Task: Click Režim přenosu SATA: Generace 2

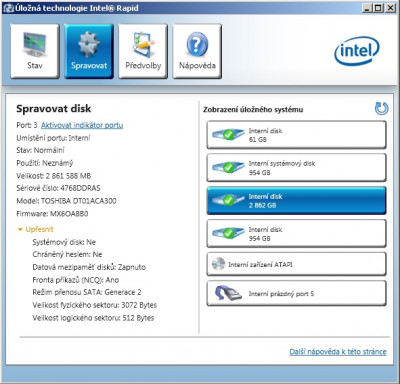Action: [x=87, y=292]
